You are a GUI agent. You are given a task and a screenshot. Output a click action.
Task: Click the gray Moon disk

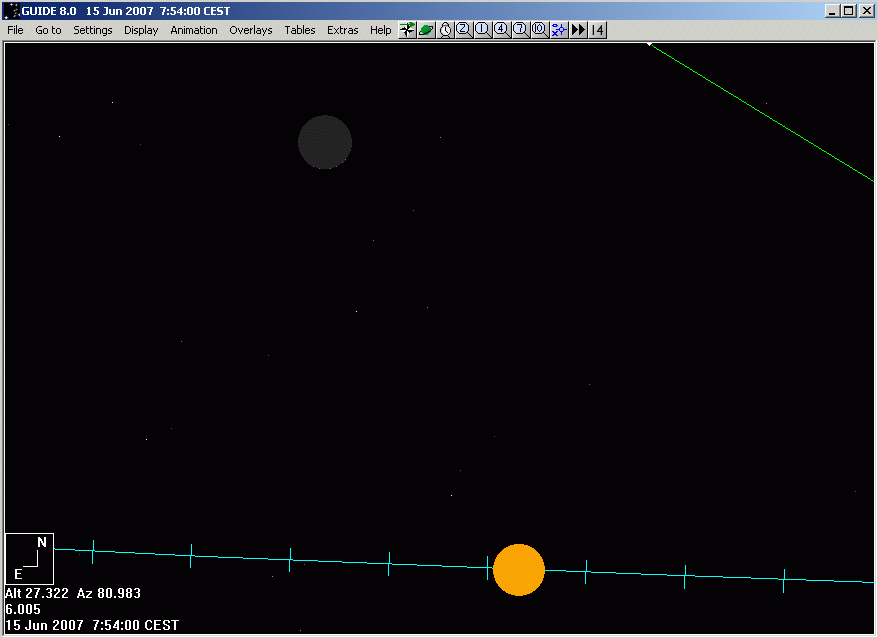tap(325, 142)
